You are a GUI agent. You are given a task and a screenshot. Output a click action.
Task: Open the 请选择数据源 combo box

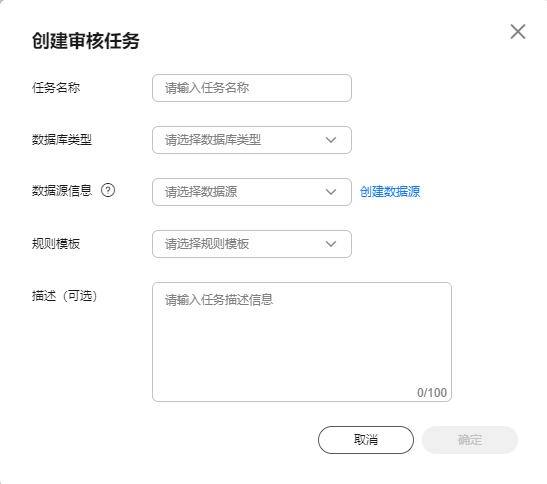click(252, 192)
